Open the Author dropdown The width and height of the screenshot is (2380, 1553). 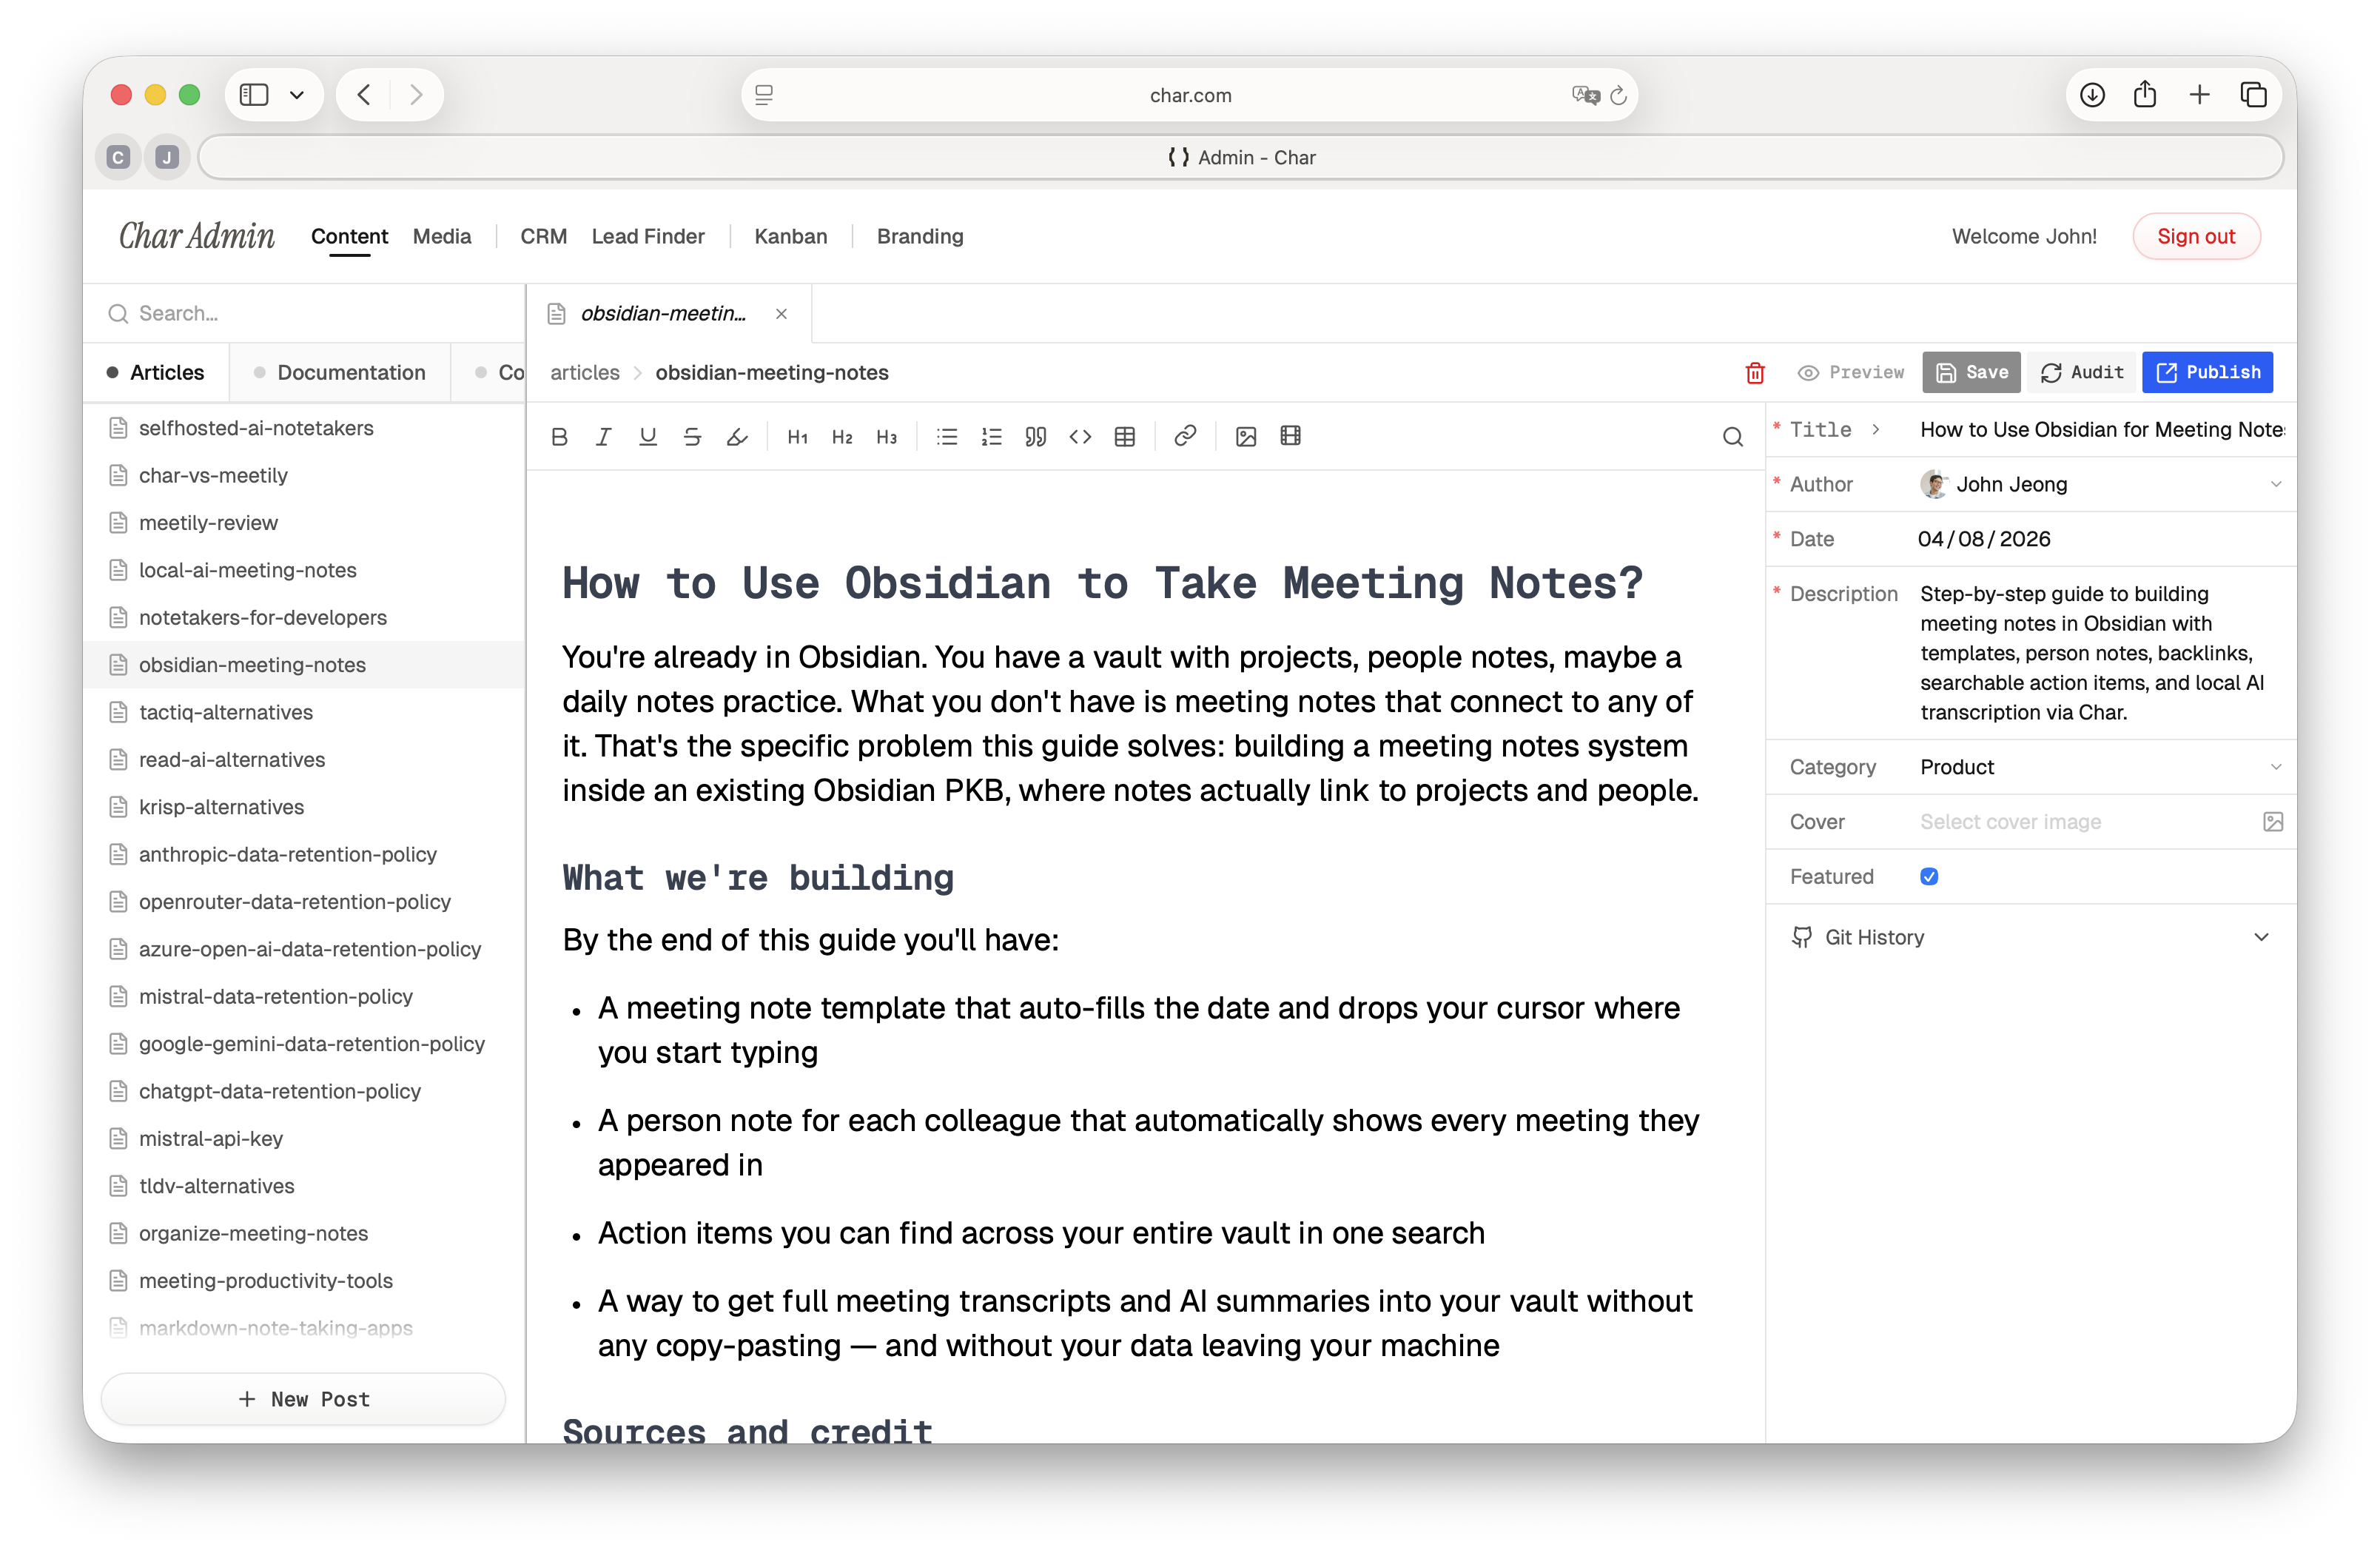(x=2100, y=484)
